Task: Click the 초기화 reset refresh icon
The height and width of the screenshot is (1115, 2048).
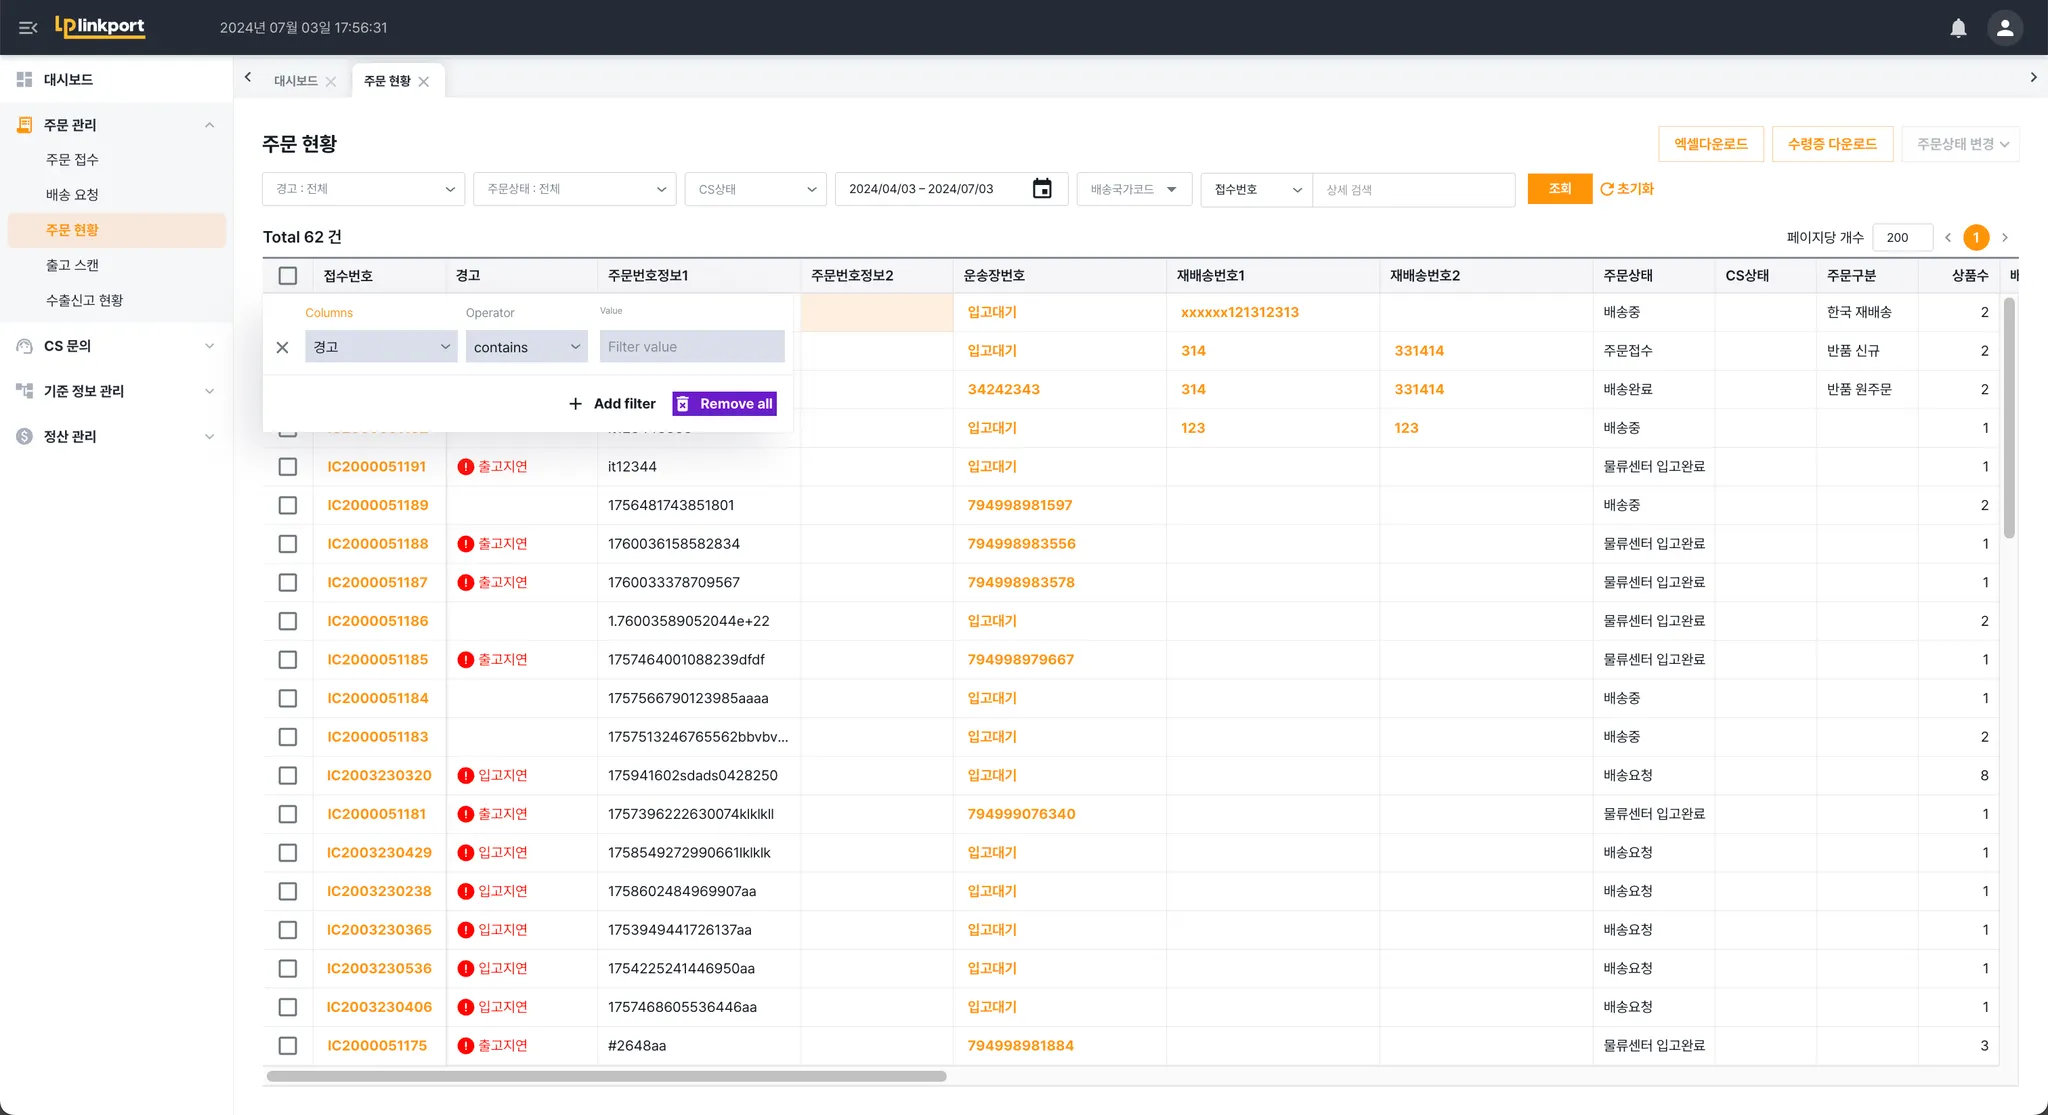Action: pos(1606,189)
